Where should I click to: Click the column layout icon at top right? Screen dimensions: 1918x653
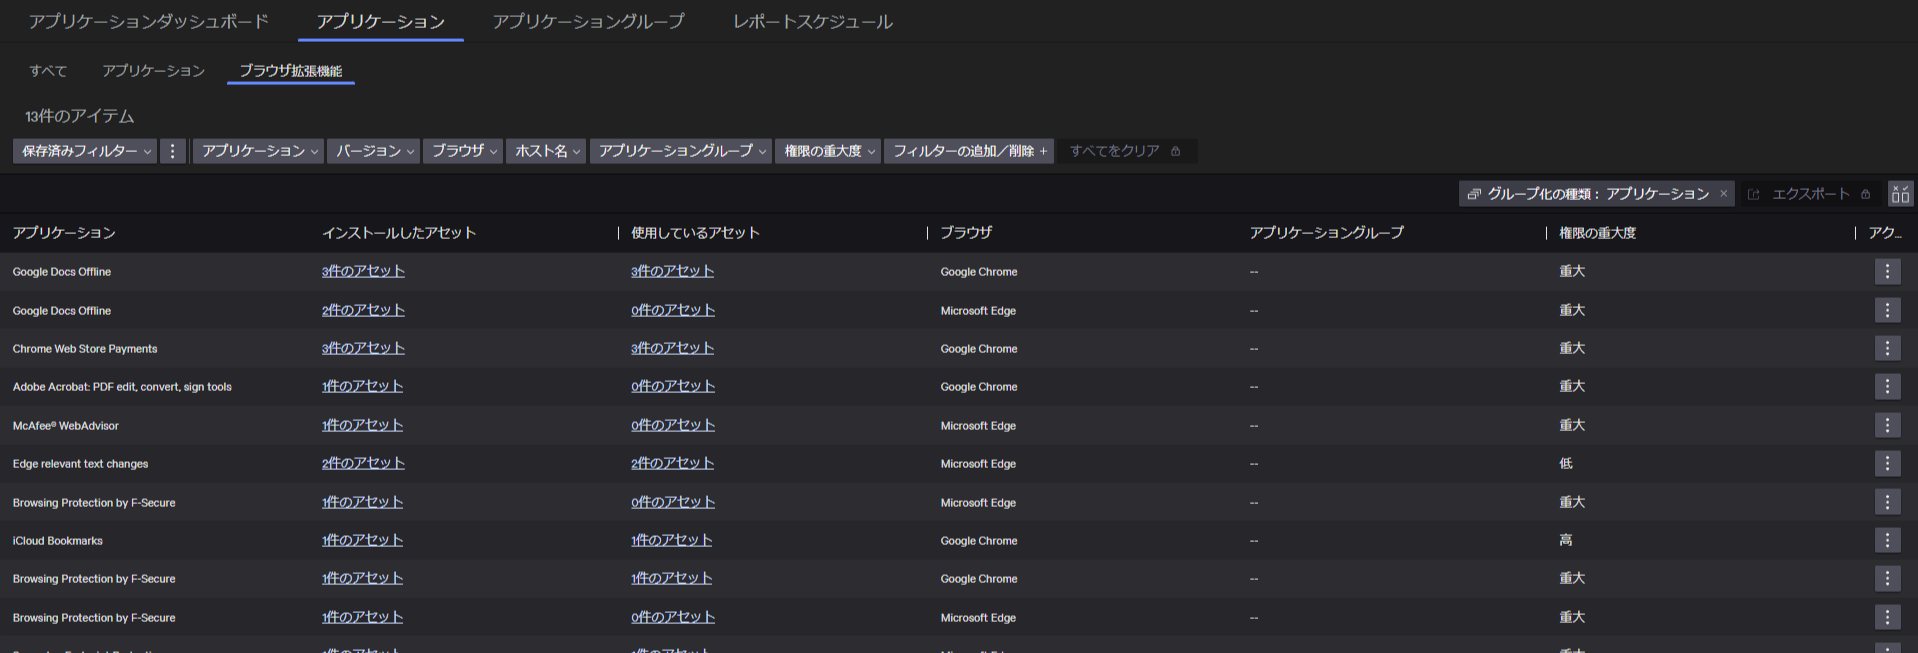pos(1900,194)
